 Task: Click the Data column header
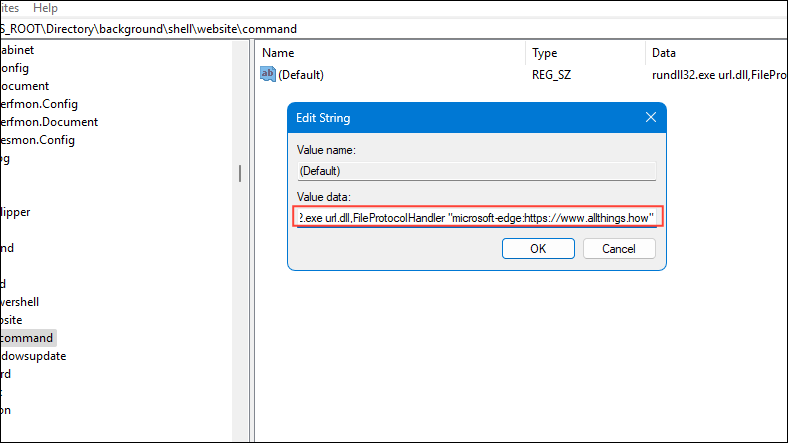pyautogui.click(x=663, y=53)
